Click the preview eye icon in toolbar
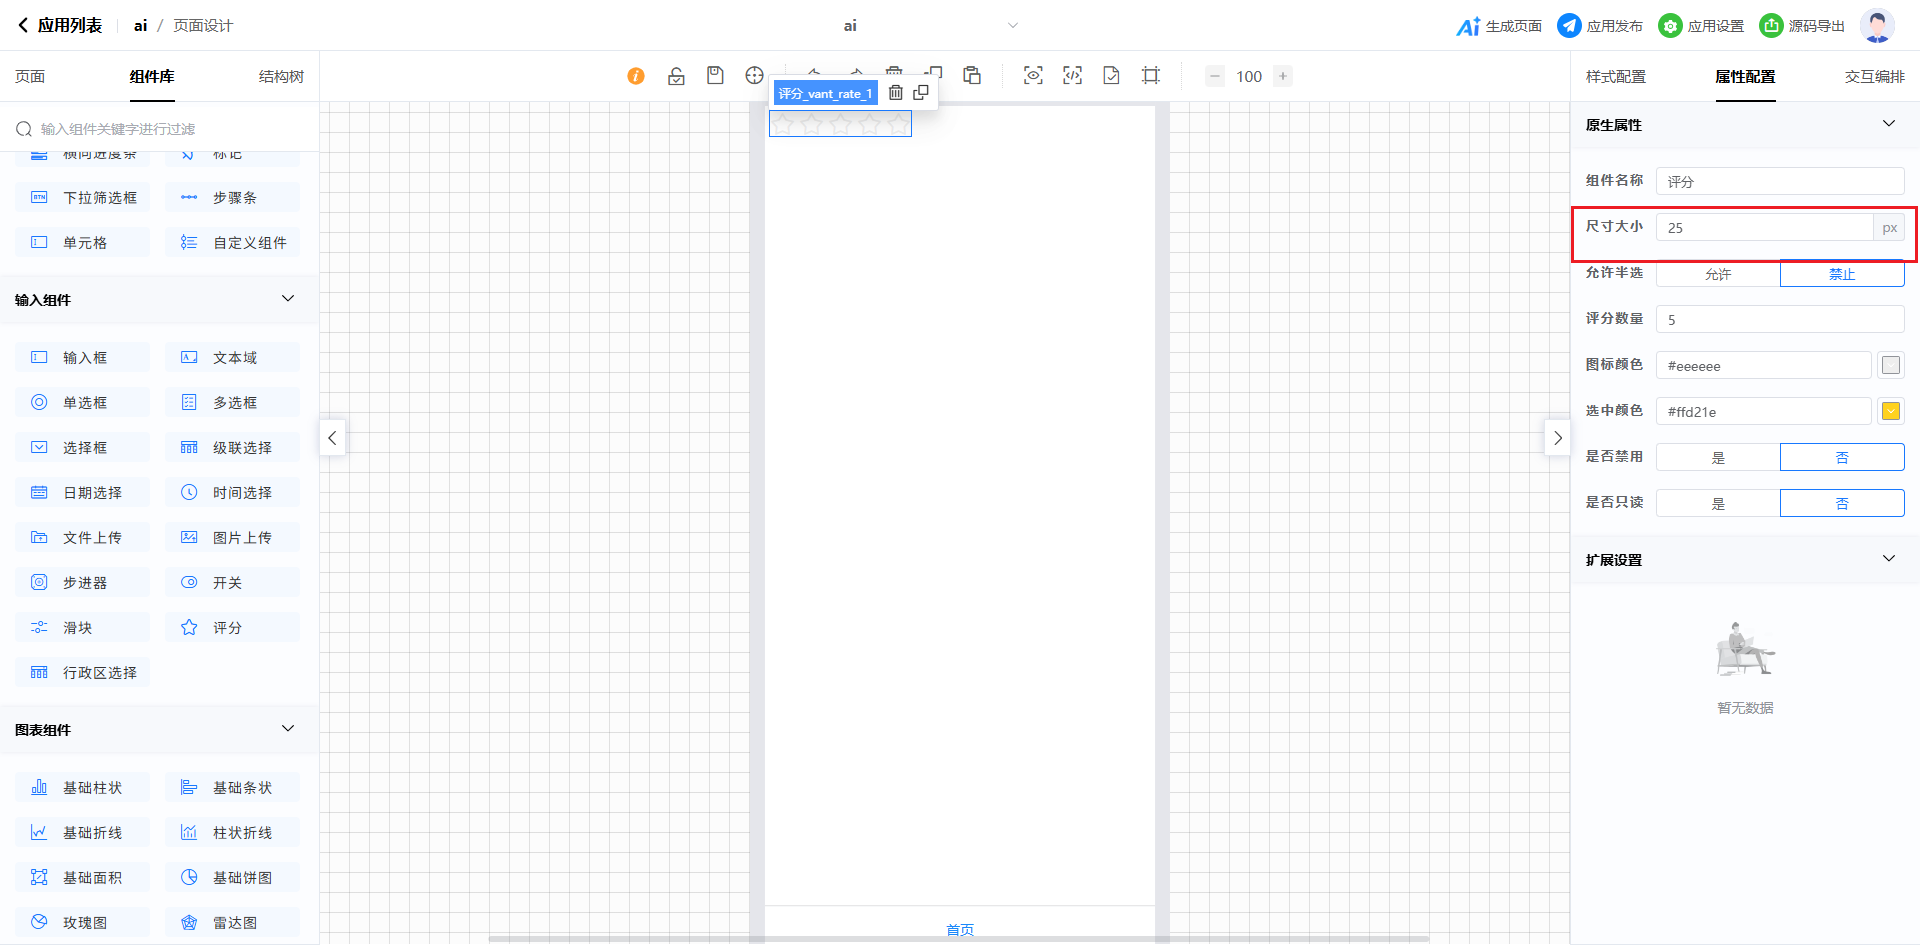Viewport: 1920px width, 945px height. (x=1033, y=75)
